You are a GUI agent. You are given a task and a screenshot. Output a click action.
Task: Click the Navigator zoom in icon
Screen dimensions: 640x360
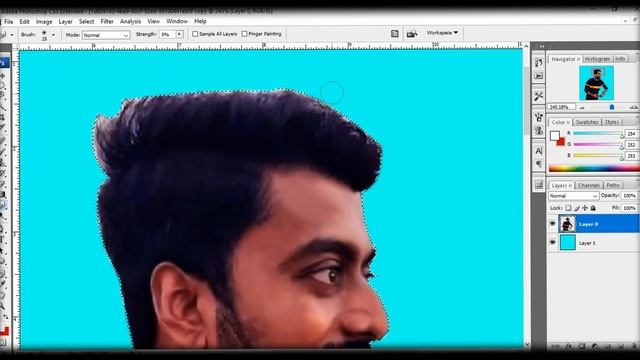coord(633,107)
